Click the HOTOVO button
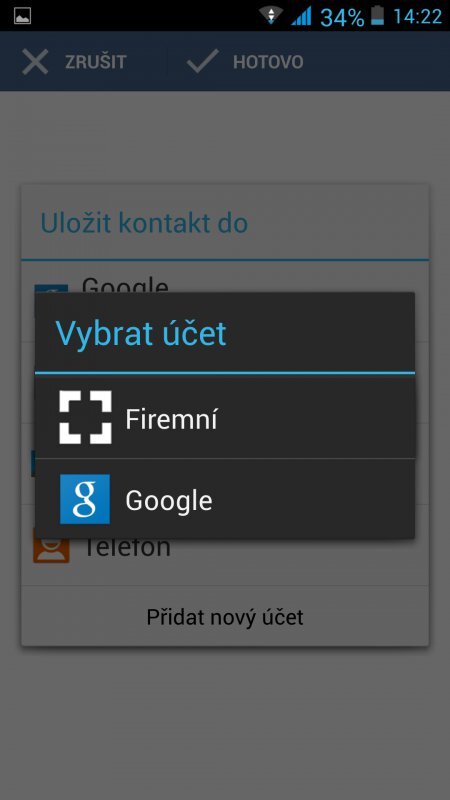This screenshot has height=800, width=450. [x=245, y=62]
